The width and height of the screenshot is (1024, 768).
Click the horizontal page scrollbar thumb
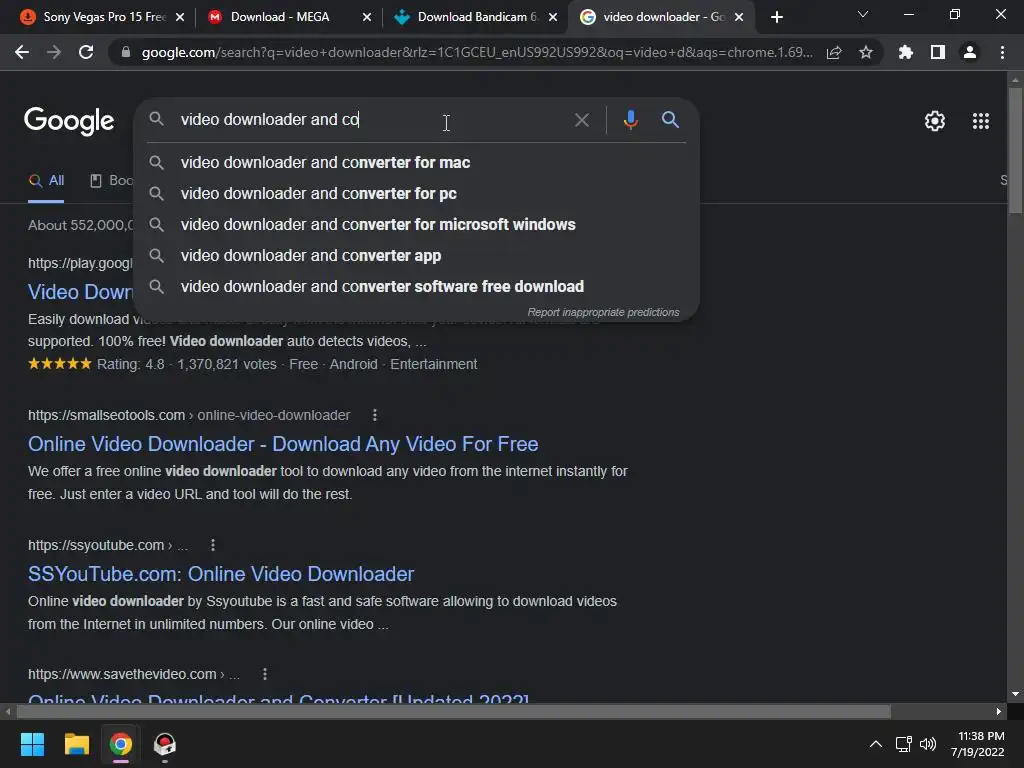point(453,711)
